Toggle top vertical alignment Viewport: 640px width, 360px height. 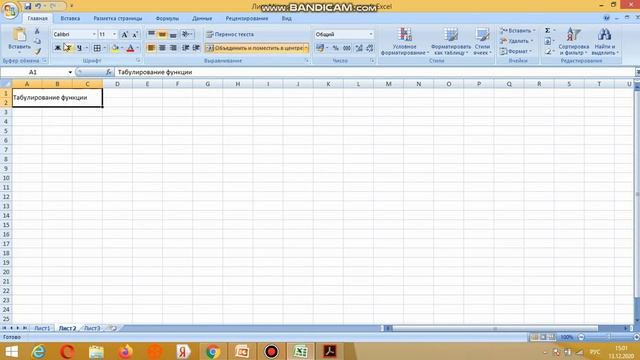pos(151,34)
